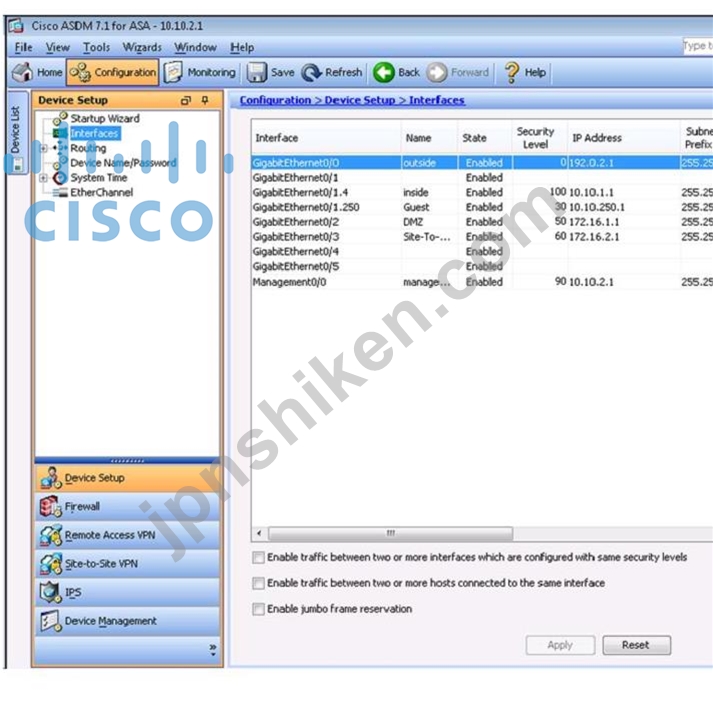Image resolution: width=713 pixels, height=724 pixels.
Task: Select Routing tree item
Action: pyautogui.click(x=88, y=148)
